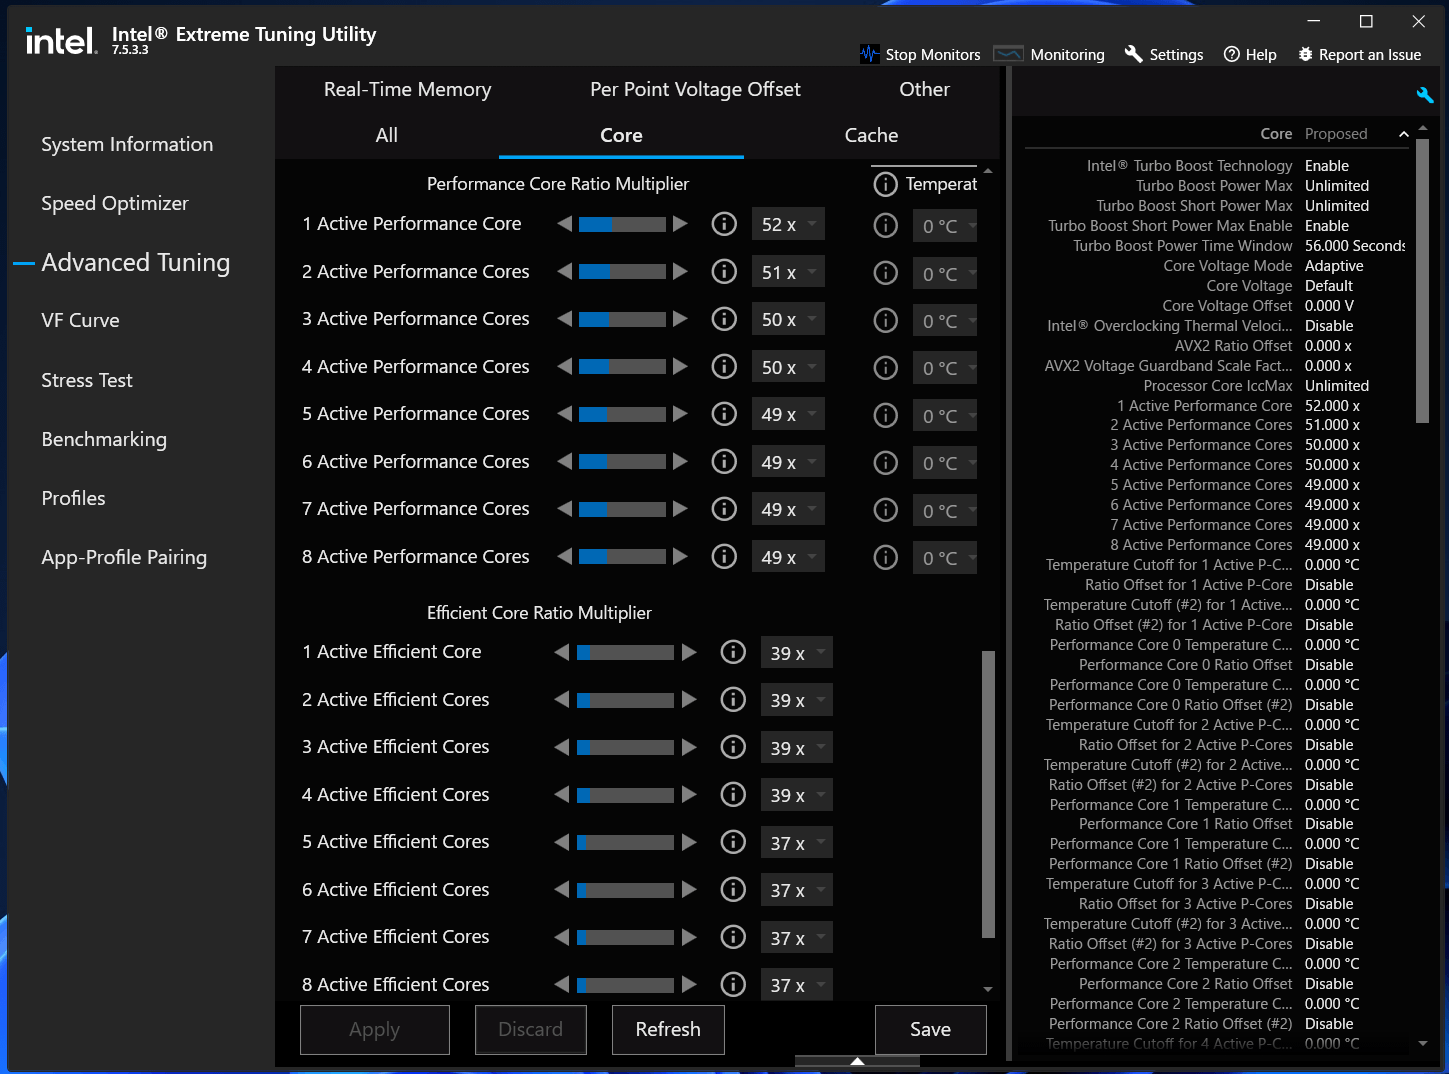
Task: Decrease 7 Active Efficient Cores ratio with left arrow
Action: pos(562,937)
